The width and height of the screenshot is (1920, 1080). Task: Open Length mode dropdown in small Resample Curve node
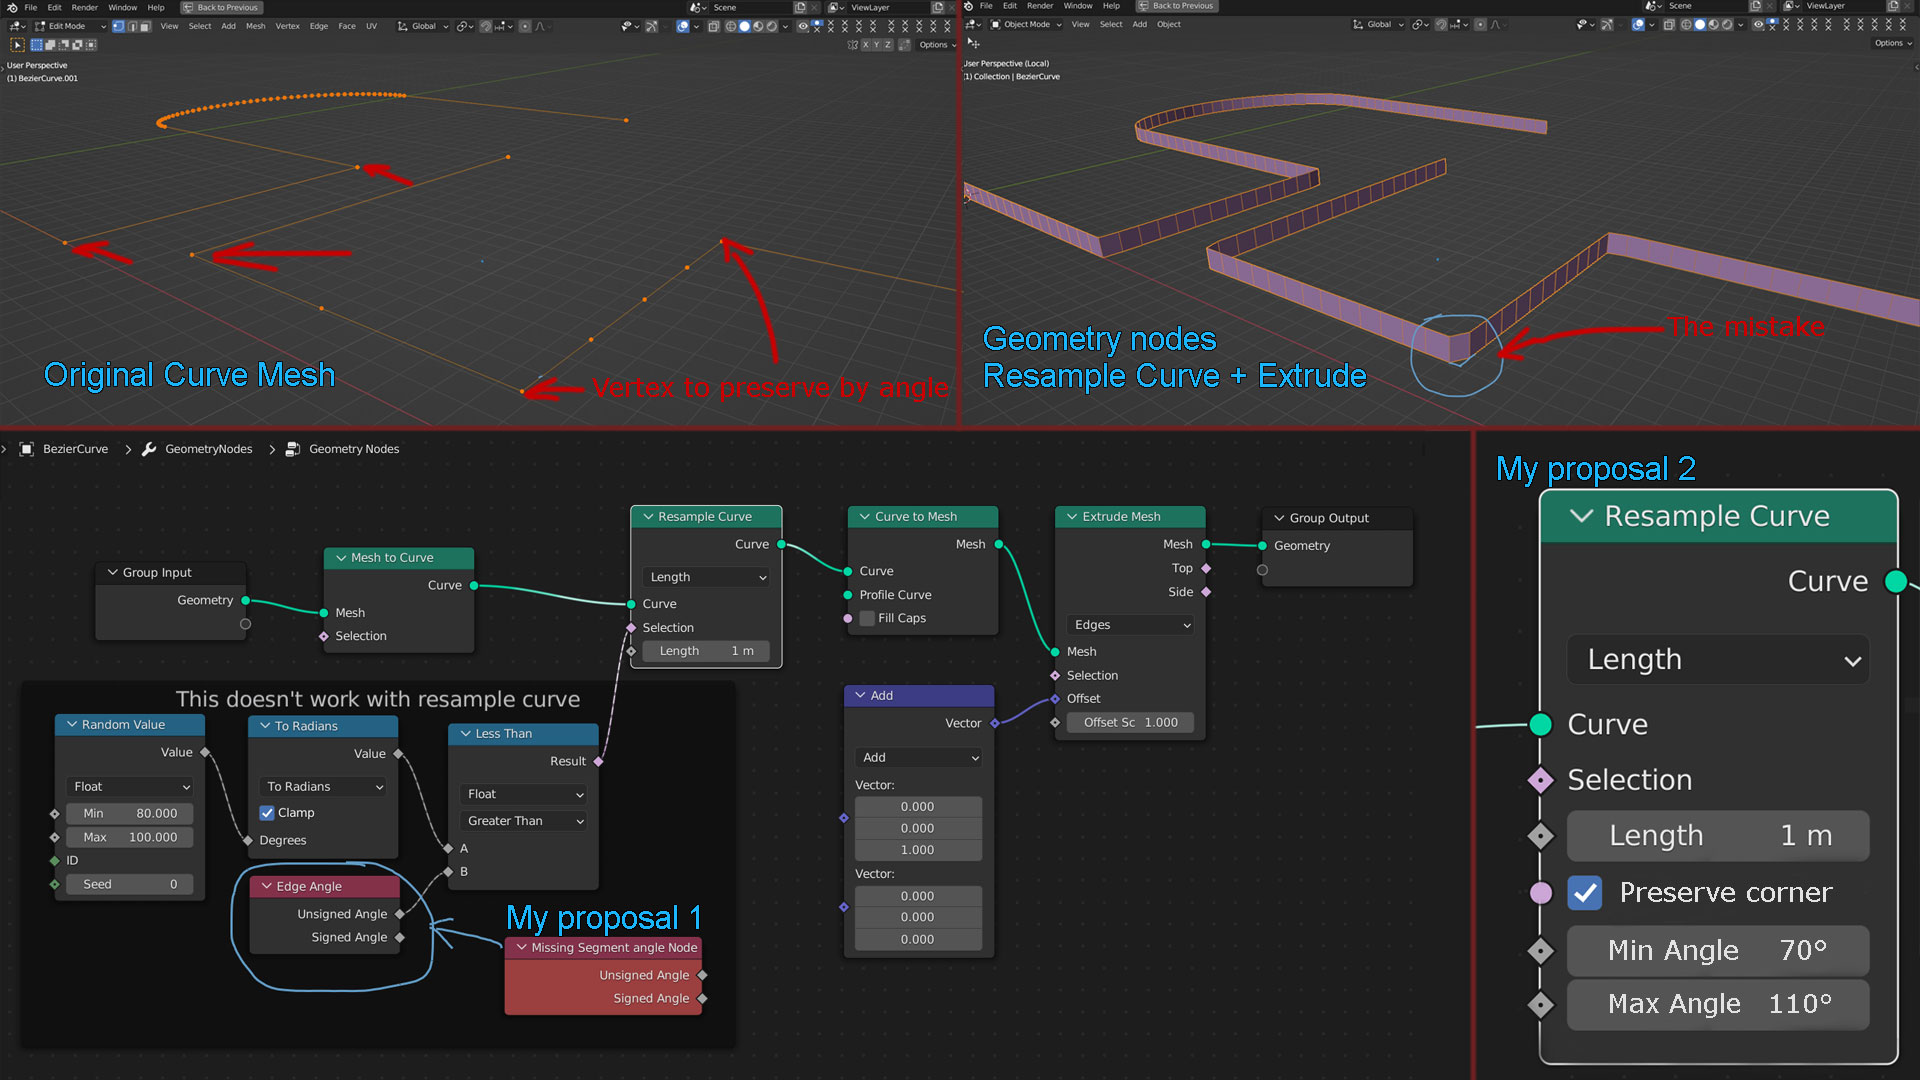pyautogui.click(x=707, y=577)
